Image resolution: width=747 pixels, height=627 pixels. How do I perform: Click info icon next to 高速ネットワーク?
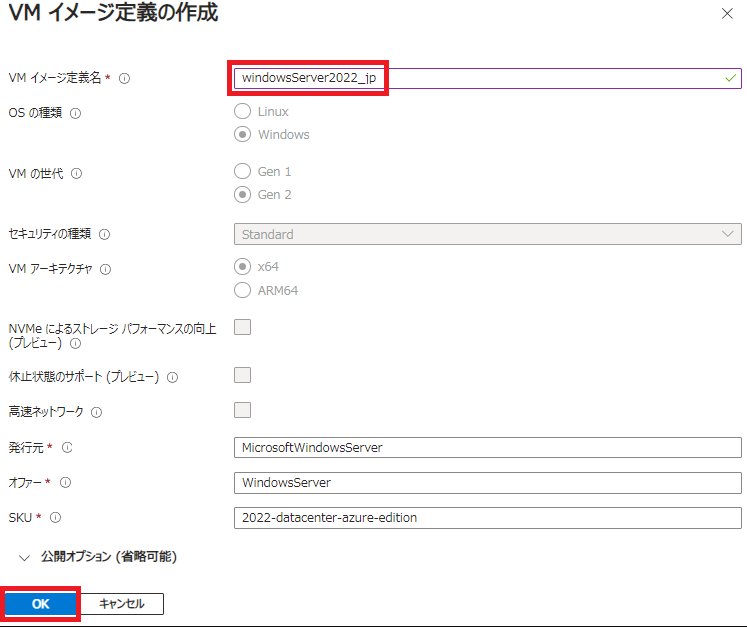click(x=96, y=412)
